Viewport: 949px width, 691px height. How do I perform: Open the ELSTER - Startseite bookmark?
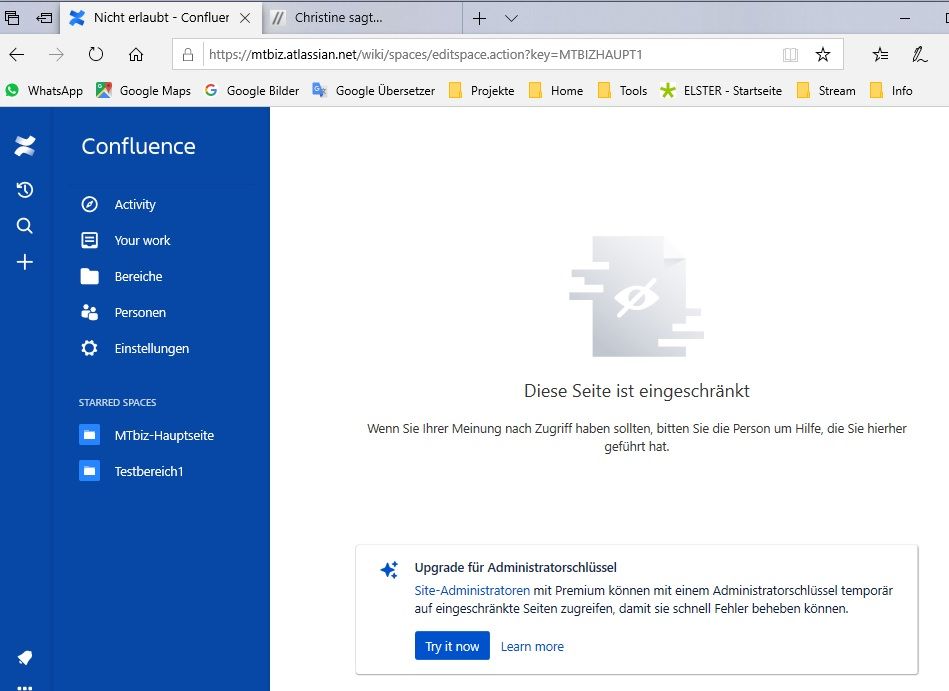(x=721, y=91)
